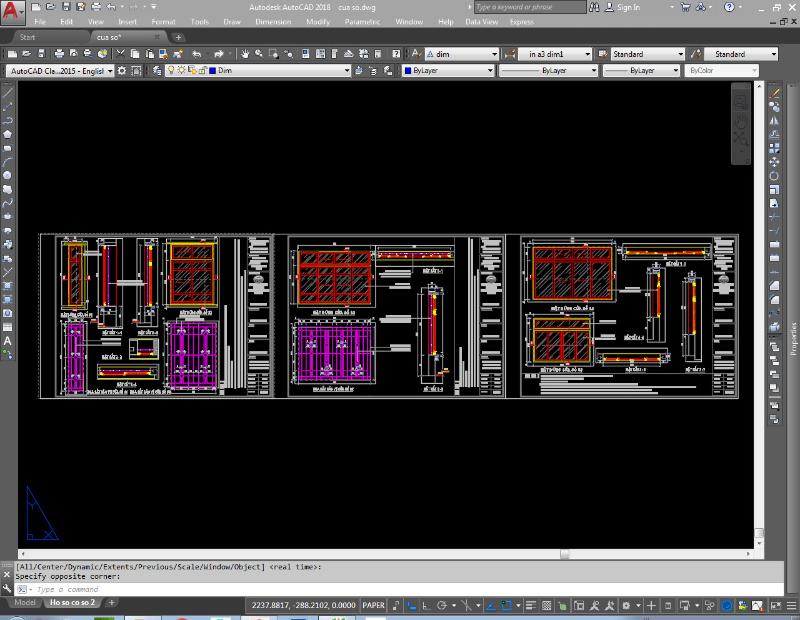Select the Spline draw tool
The height and width of the screenshot is (620, 800).
point(7,203)
